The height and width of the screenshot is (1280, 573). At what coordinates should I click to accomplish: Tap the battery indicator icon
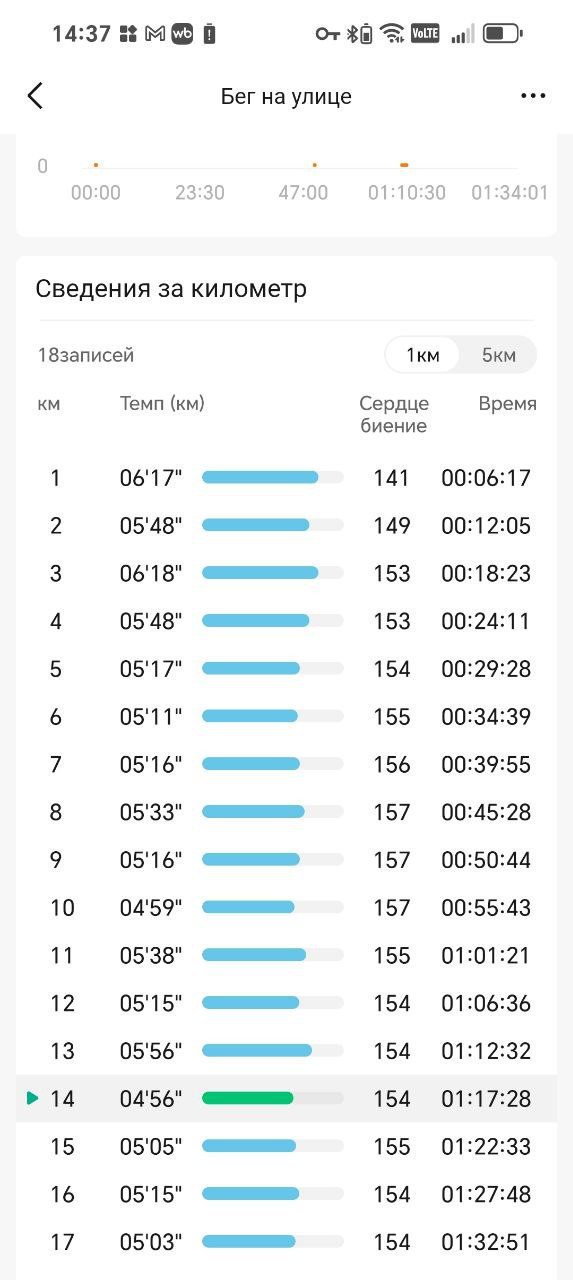[x=502, y=34]
